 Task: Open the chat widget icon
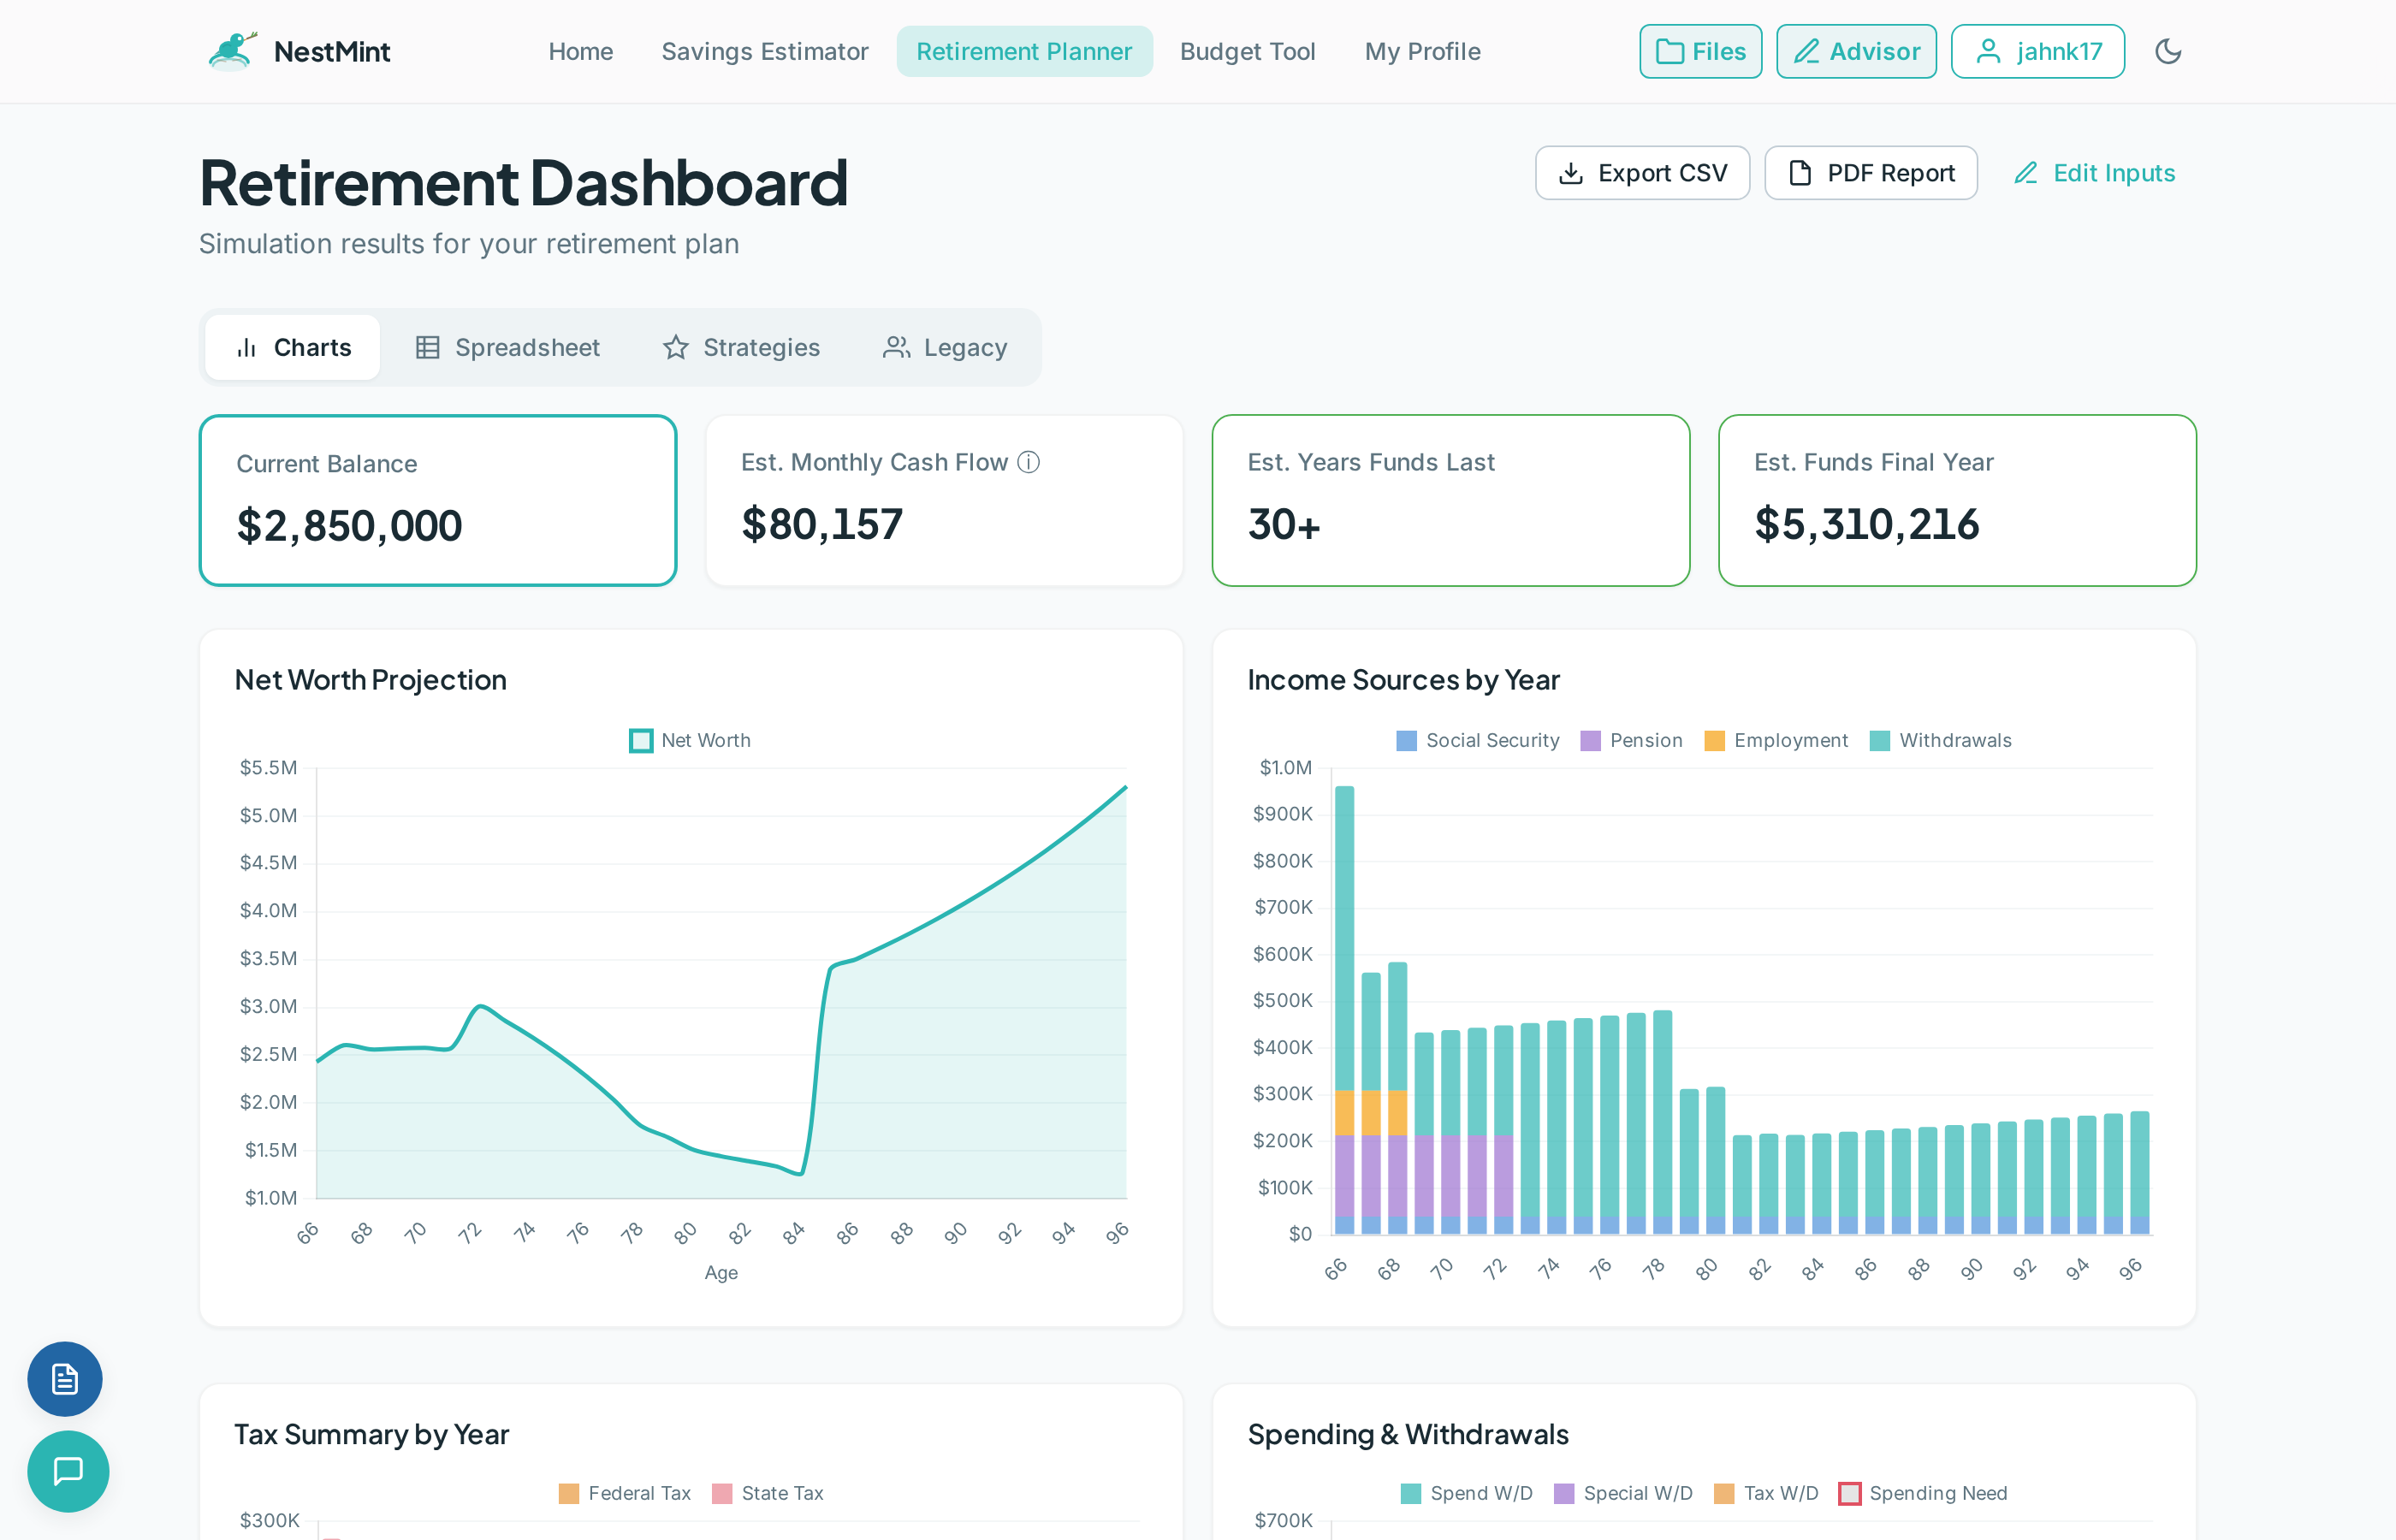pos(67,1471)
